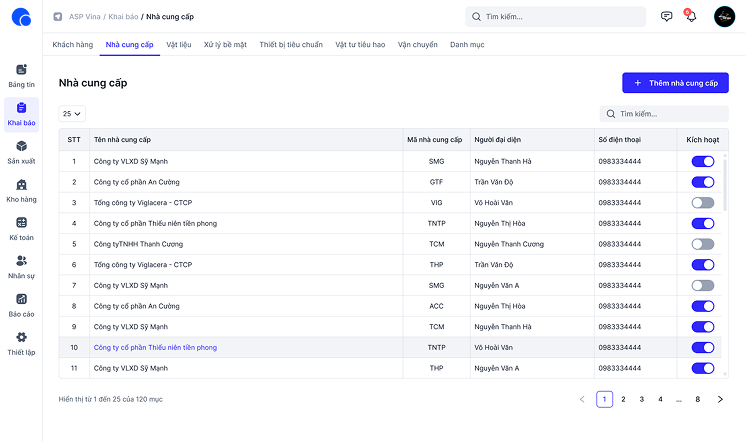The image size is (746, 443).
Task: Enable the toggle for supplier row 3
Action: click(702, 203)
